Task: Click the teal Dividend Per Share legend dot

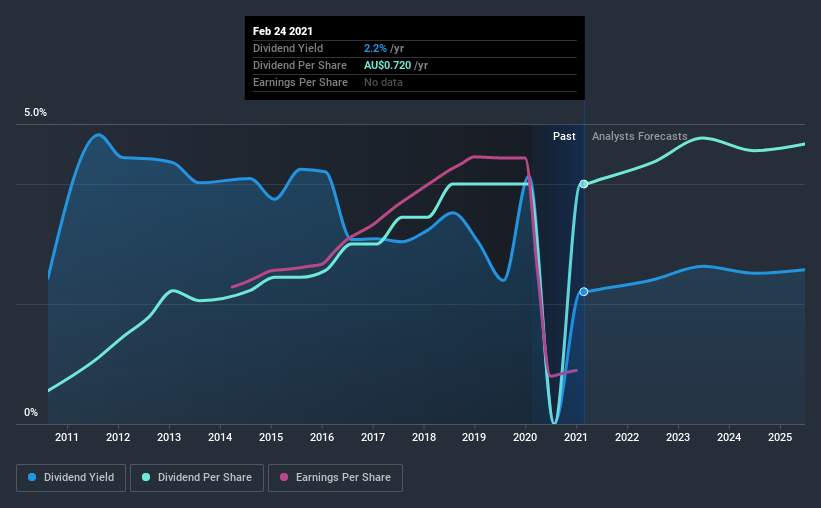Action: click(x=146, y=477)
